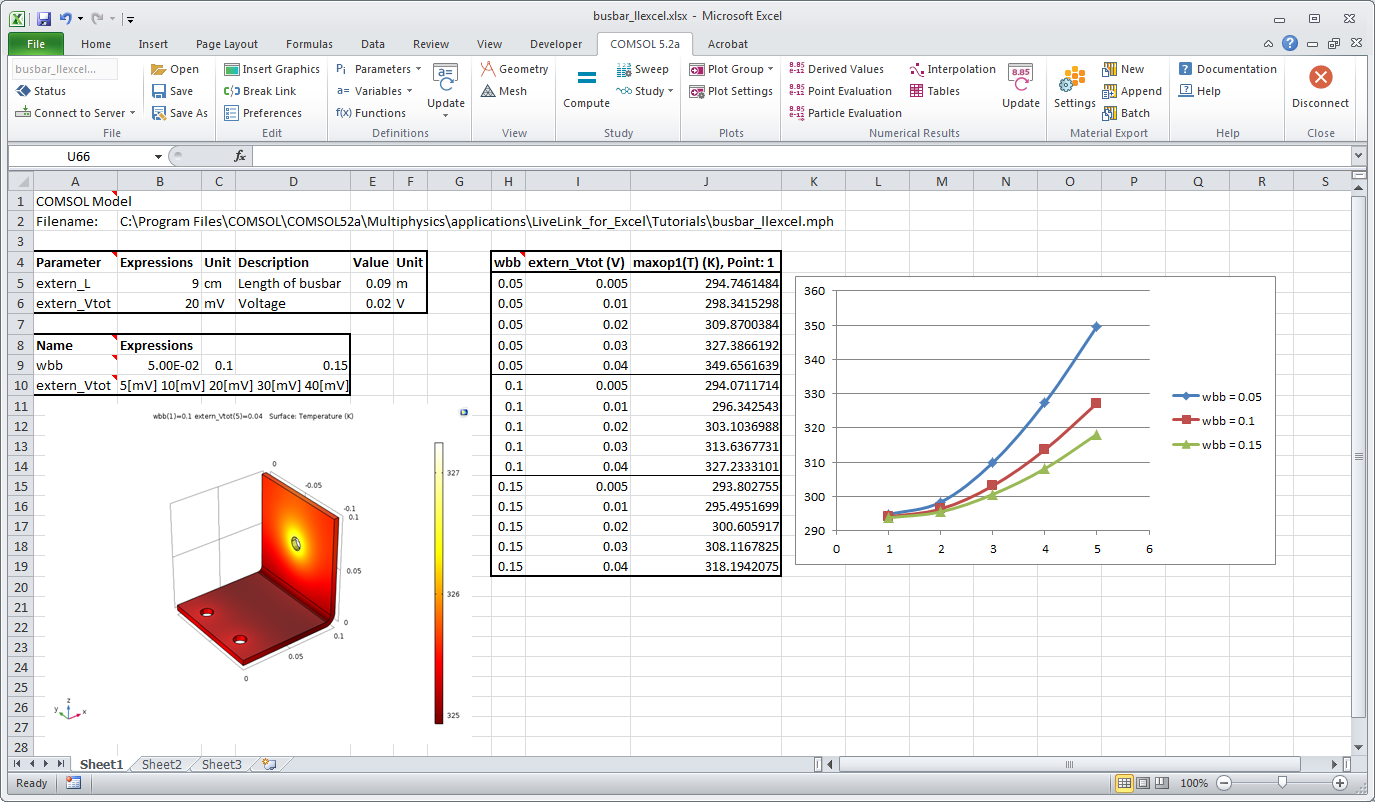Viewport: 1375px width, 802px height.
Task: Click Disconnect to close the connection
Action: pos(1320,87)
